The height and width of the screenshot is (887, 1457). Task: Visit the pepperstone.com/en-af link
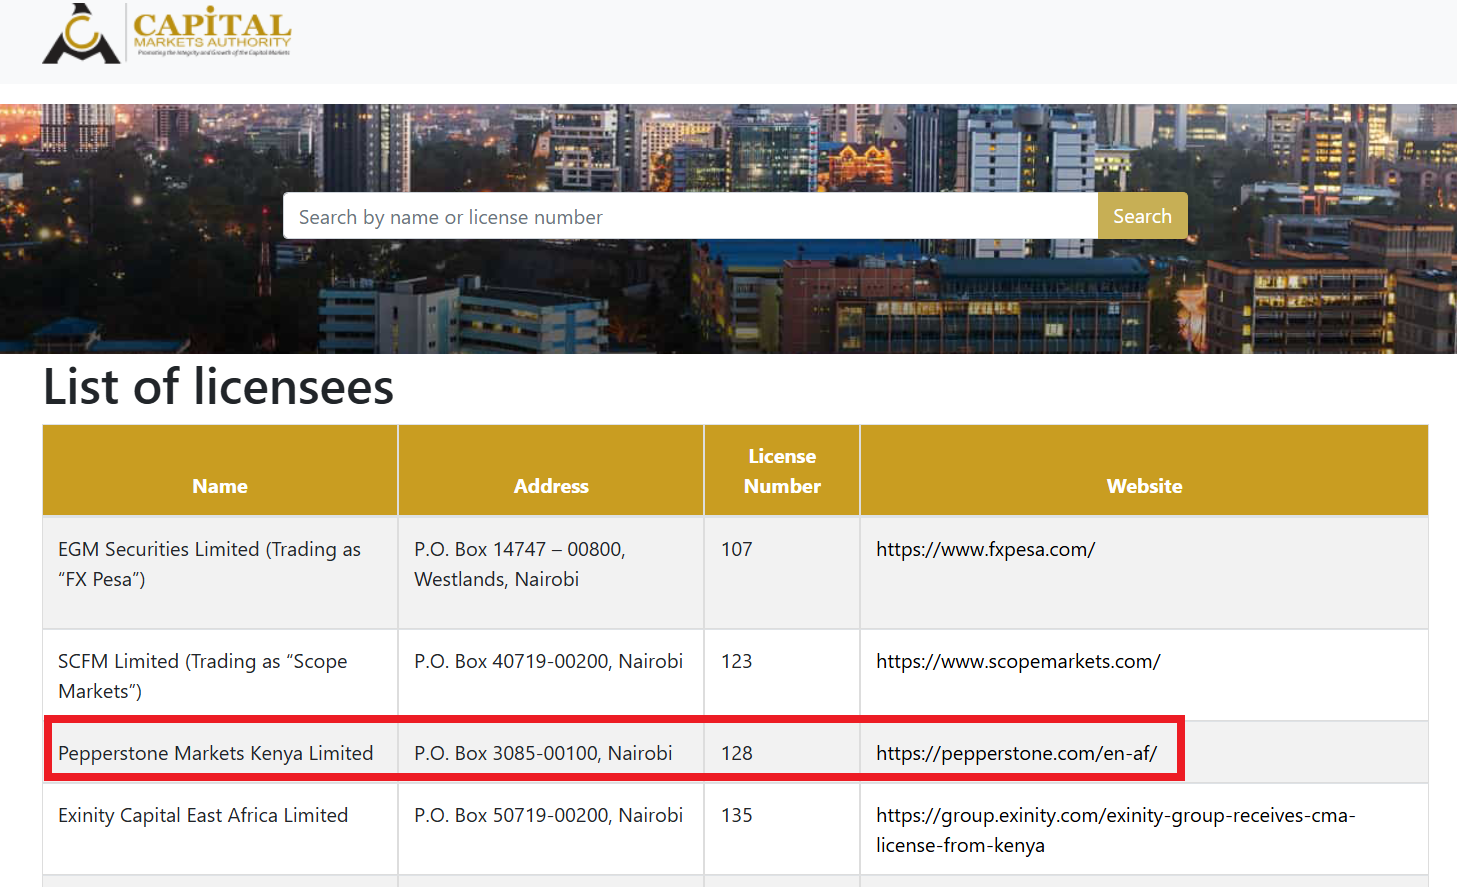coord(1016,754)
